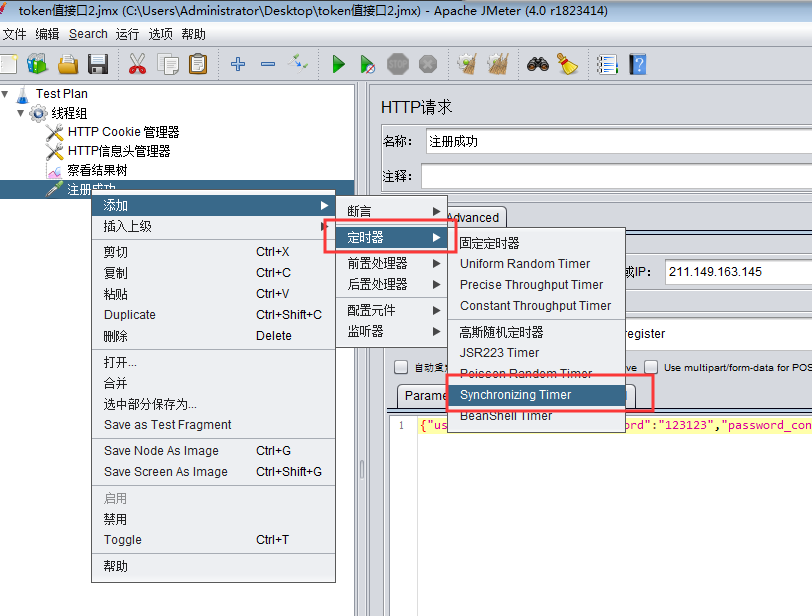Click the Clear results broom icon
The width and height of the screenshot is (812, 616).
click(x=467, y=65)
